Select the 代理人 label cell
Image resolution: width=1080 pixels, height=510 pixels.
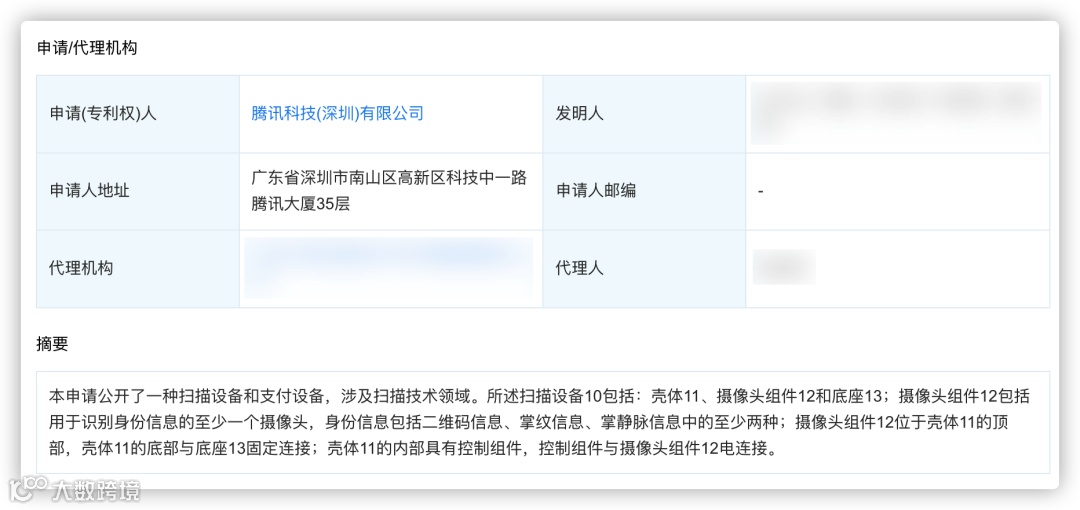click(644, 269)
